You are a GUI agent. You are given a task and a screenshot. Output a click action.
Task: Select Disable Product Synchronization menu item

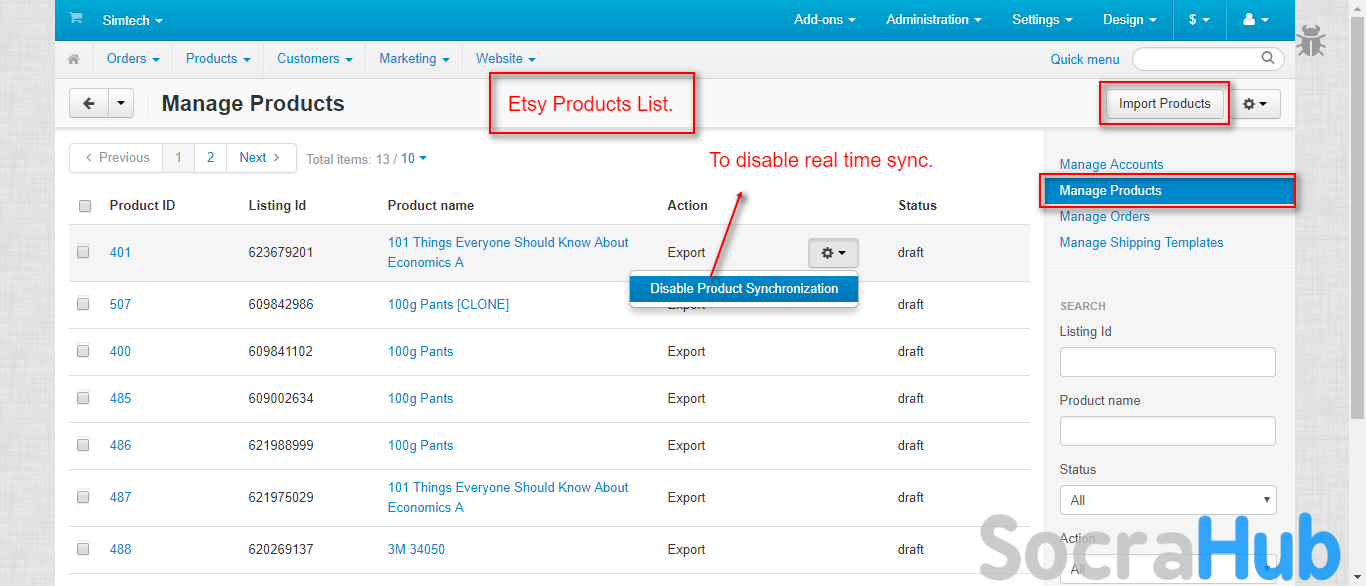pyautogui.click(x=743, y=288)
